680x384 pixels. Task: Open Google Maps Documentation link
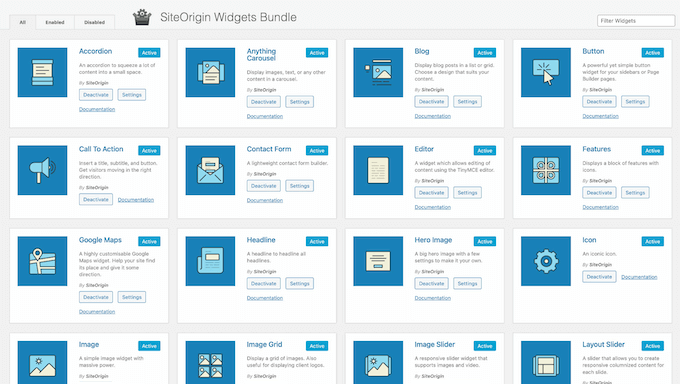pos(97,312)
